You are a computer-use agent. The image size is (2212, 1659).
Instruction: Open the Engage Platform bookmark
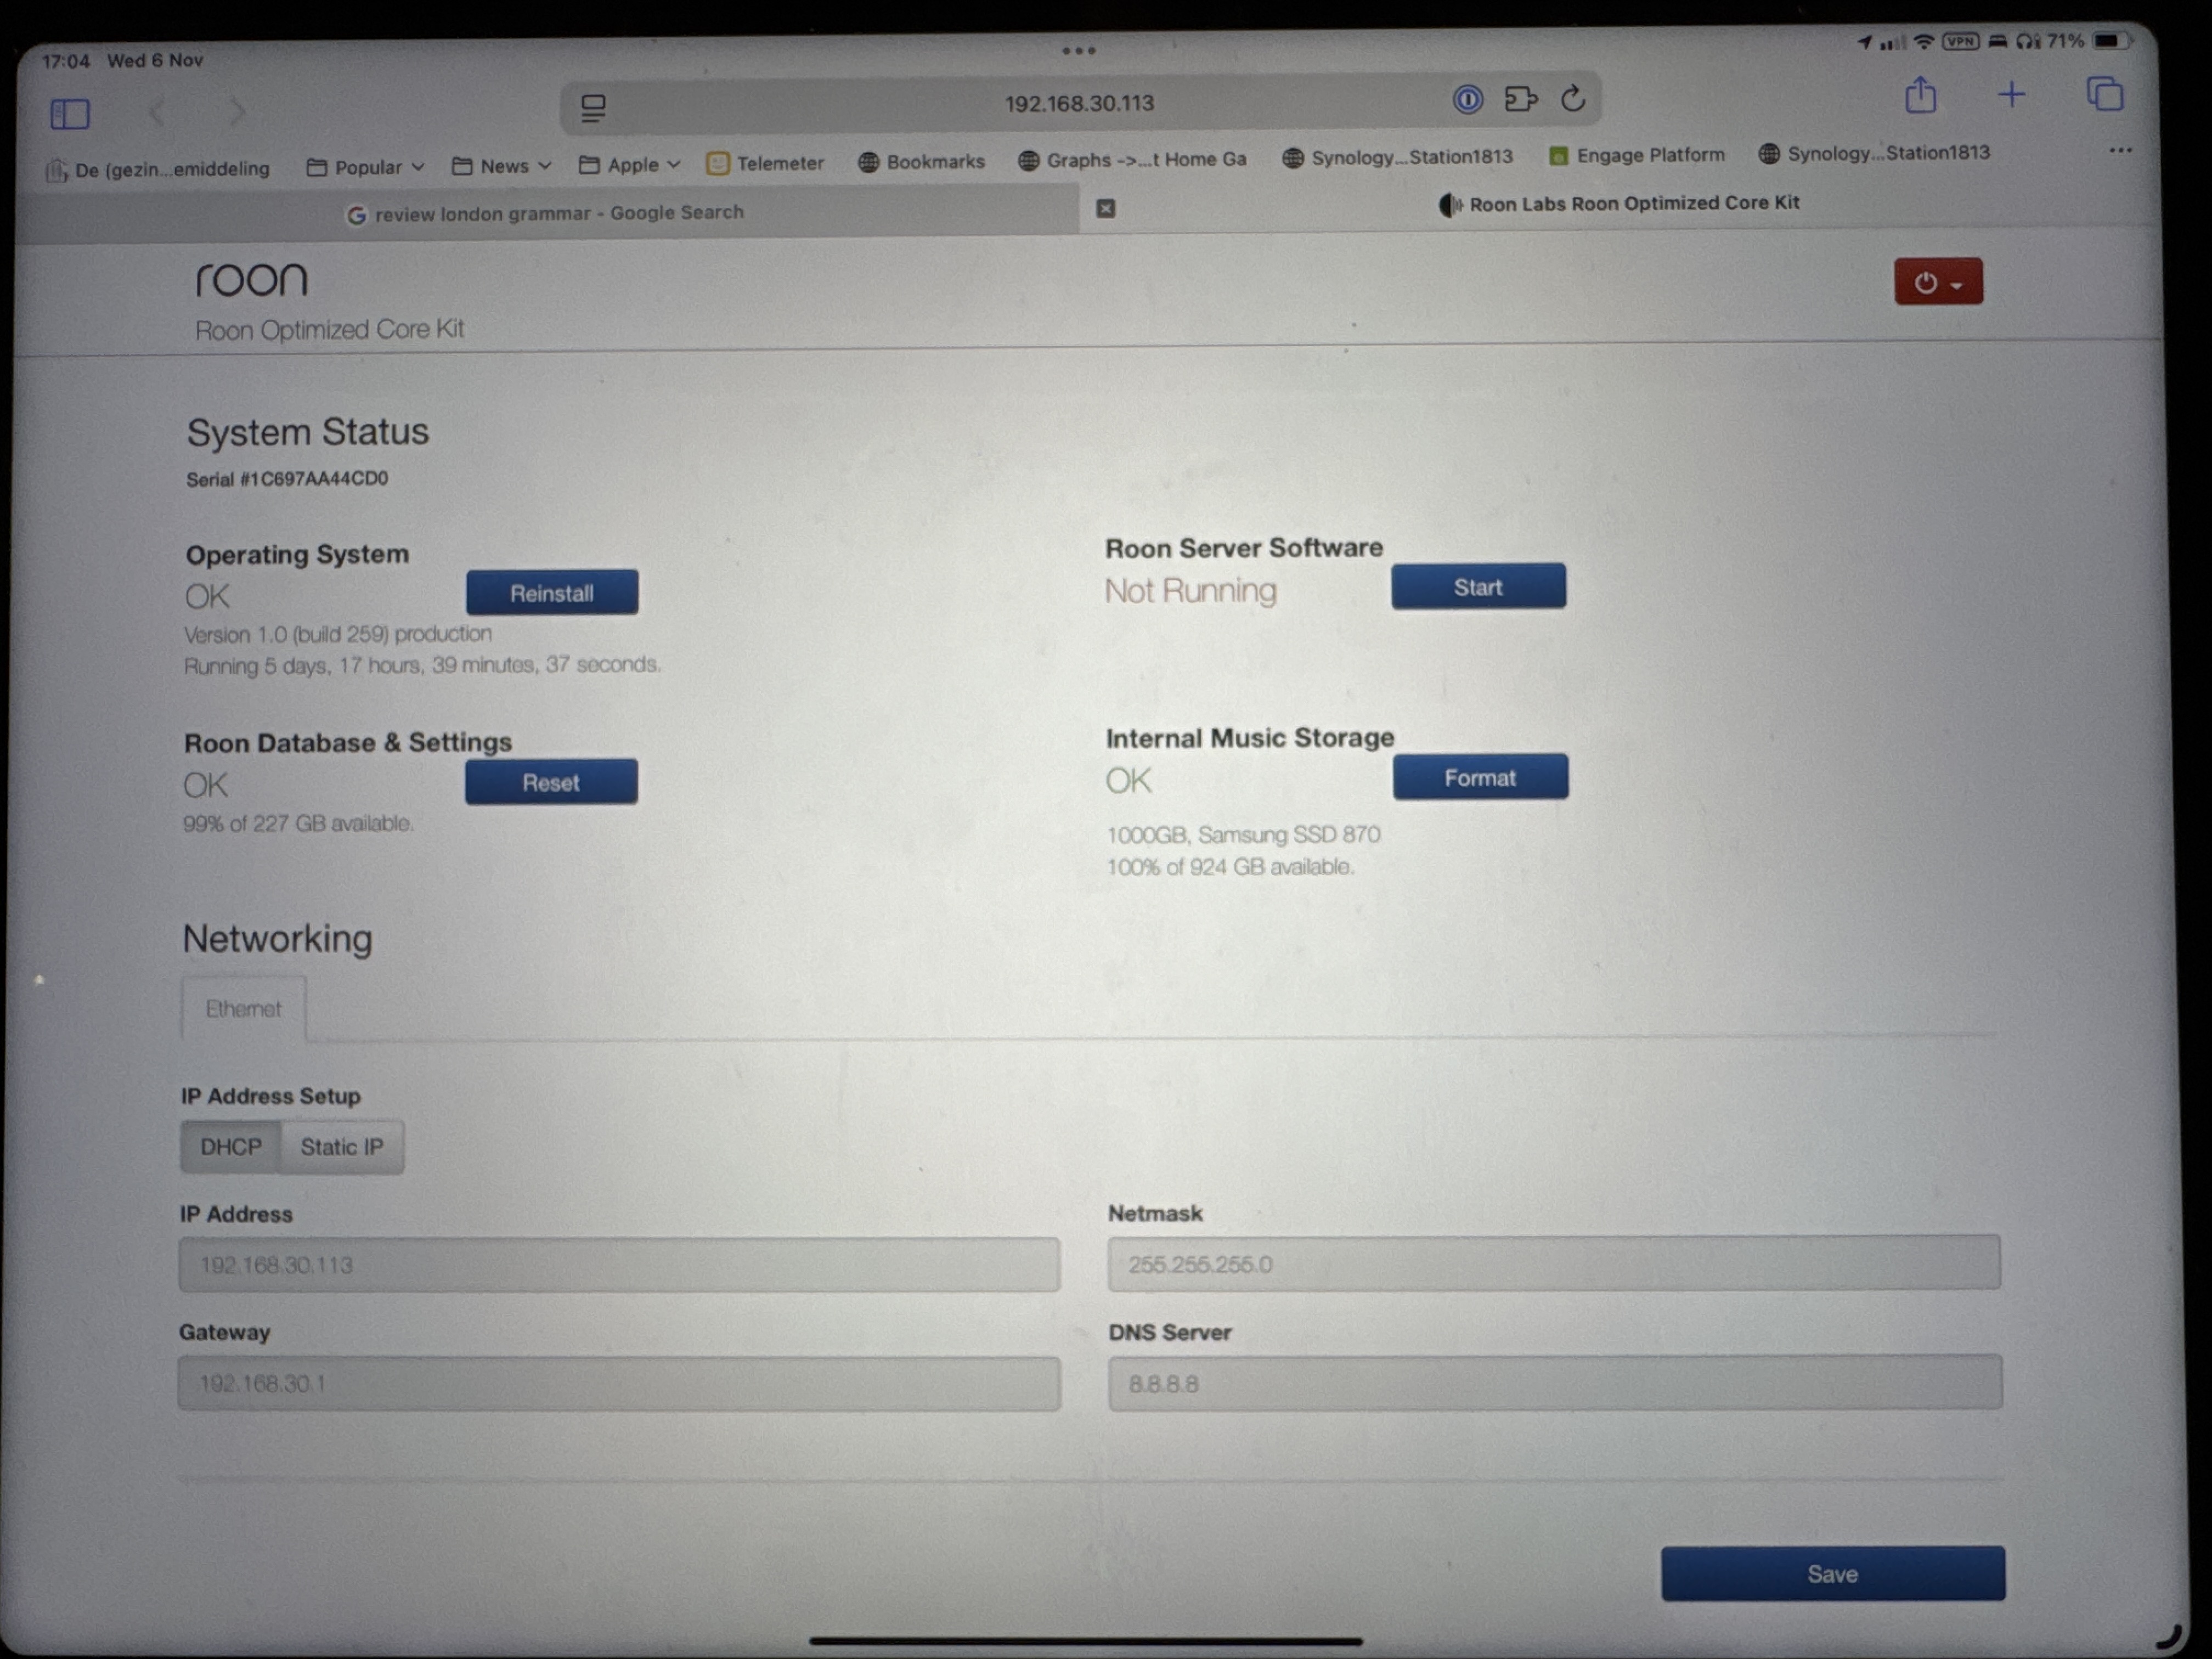pos(1636,155)
